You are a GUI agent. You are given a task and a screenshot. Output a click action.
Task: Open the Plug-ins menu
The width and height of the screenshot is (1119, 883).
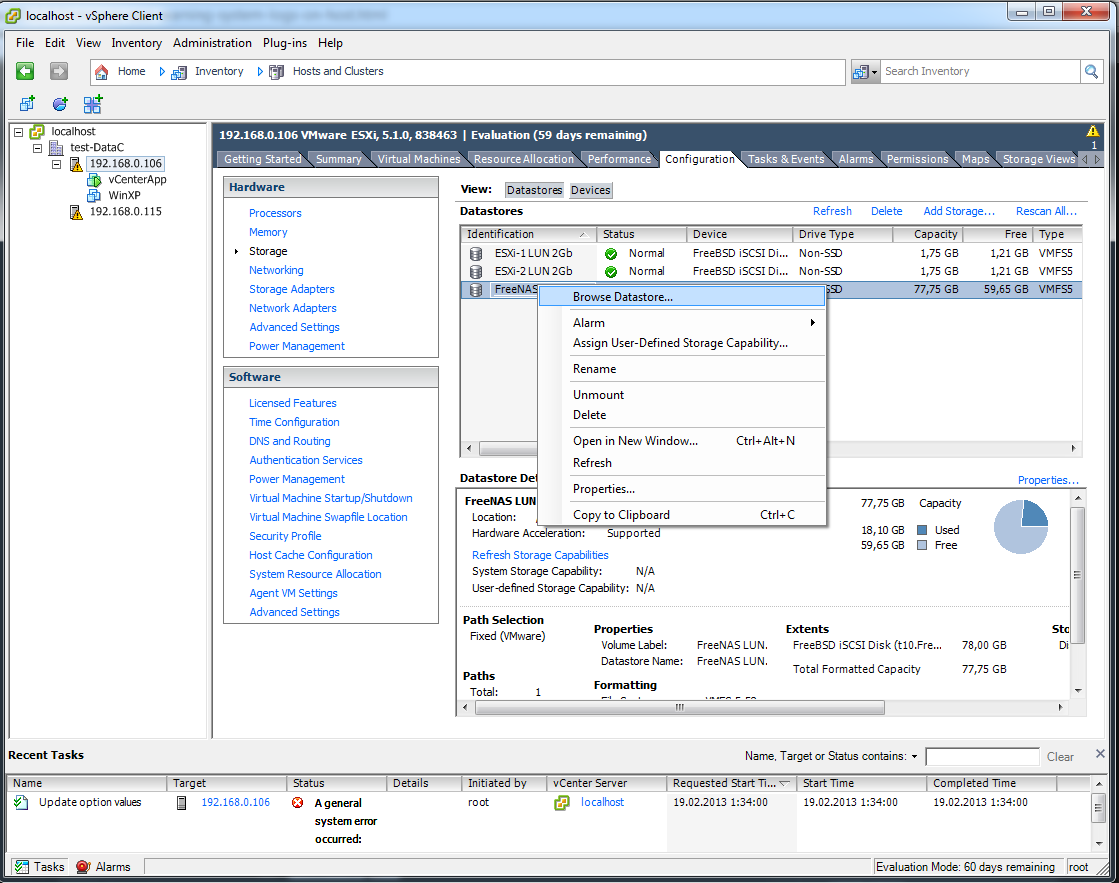[285, 43]
